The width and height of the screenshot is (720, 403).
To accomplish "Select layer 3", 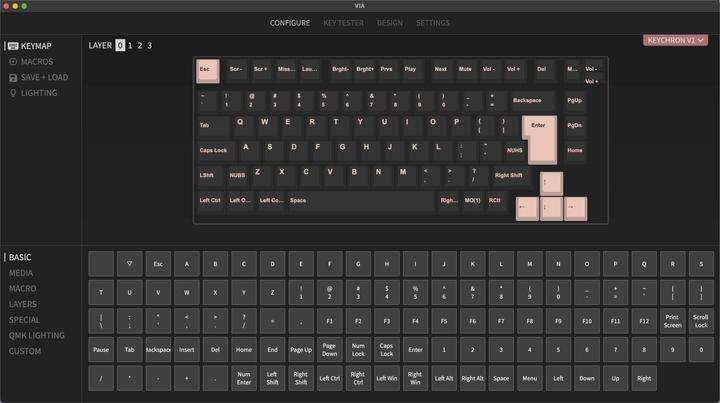I will click(x=149, y=45).
